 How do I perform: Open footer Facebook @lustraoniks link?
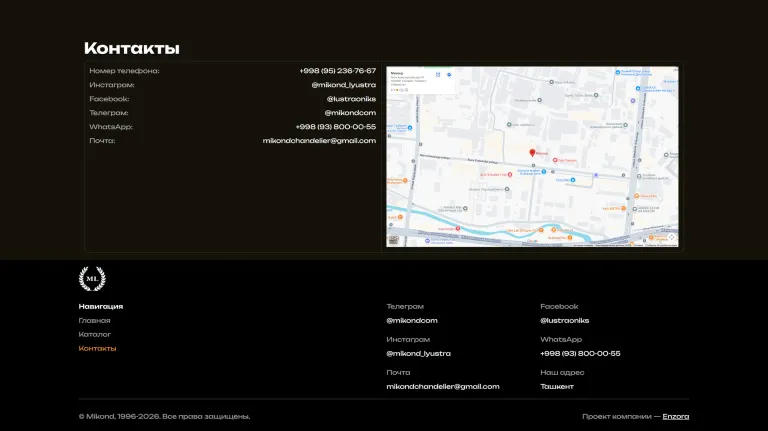pos(564,320)
